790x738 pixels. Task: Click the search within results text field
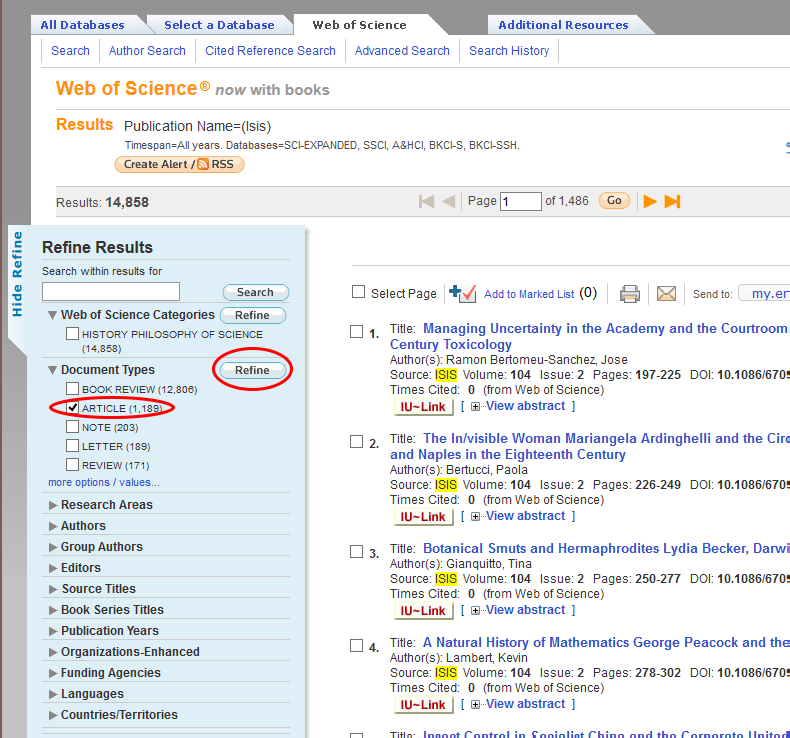tap(111, 292)
